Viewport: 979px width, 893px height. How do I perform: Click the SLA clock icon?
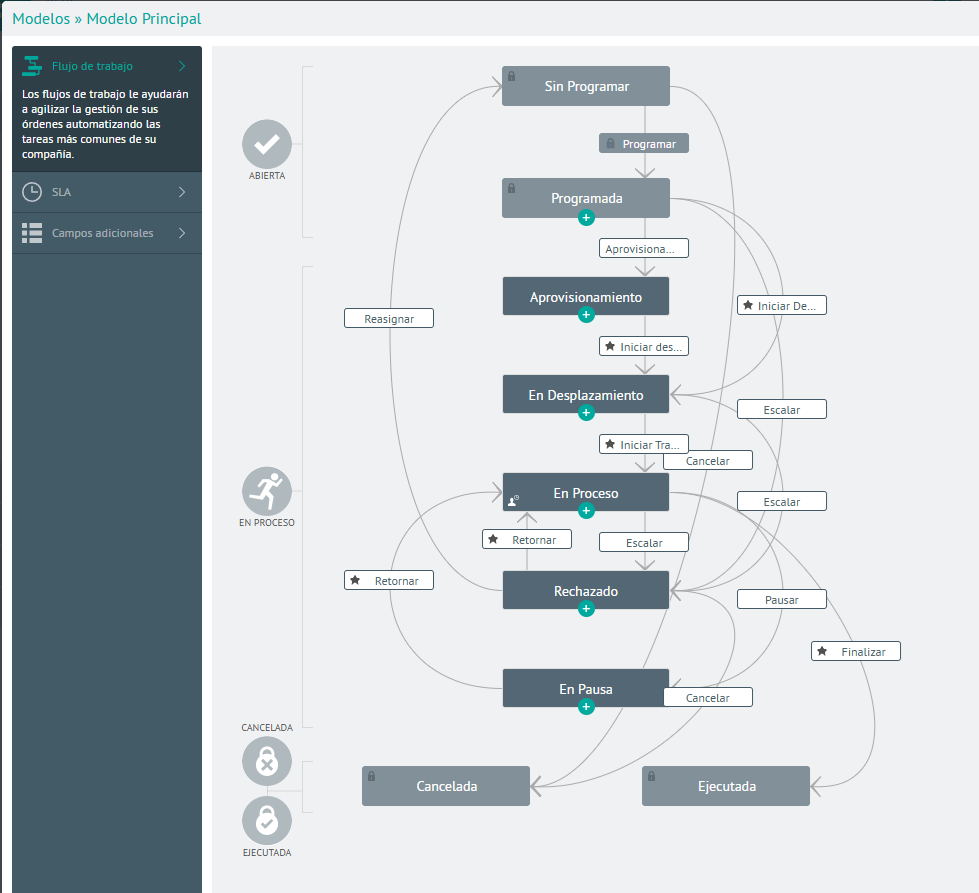click(32, 192)
